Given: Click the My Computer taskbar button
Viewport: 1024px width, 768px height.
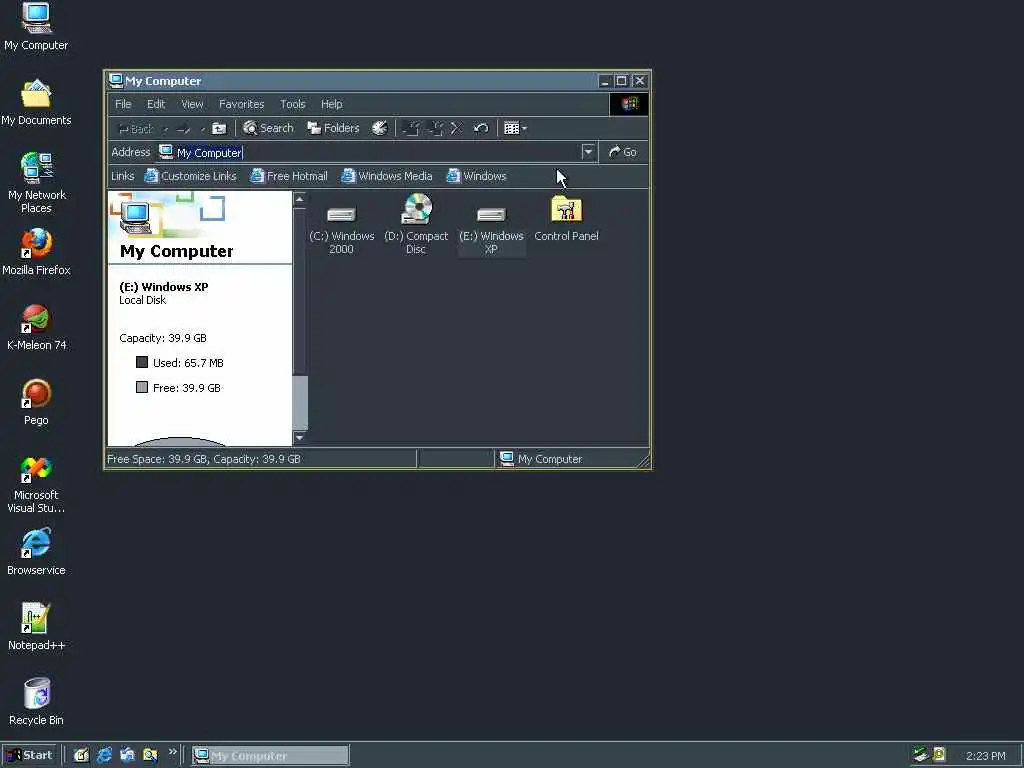Looking at the screenshot, I should pos(270,756).
